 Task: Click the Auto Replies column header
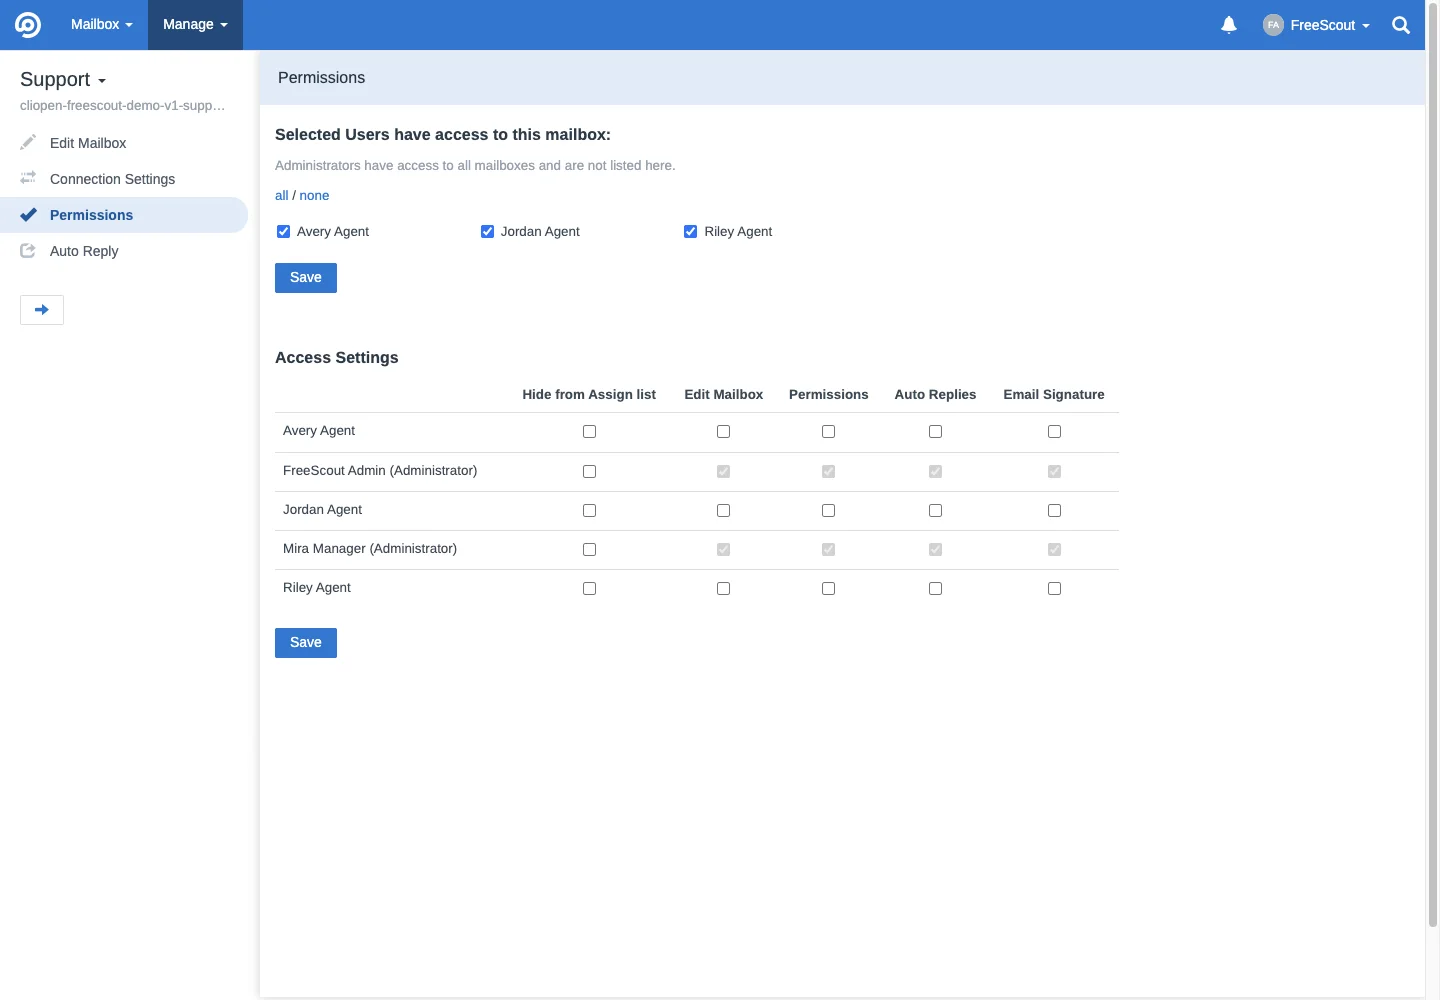[x=935, y=395]
